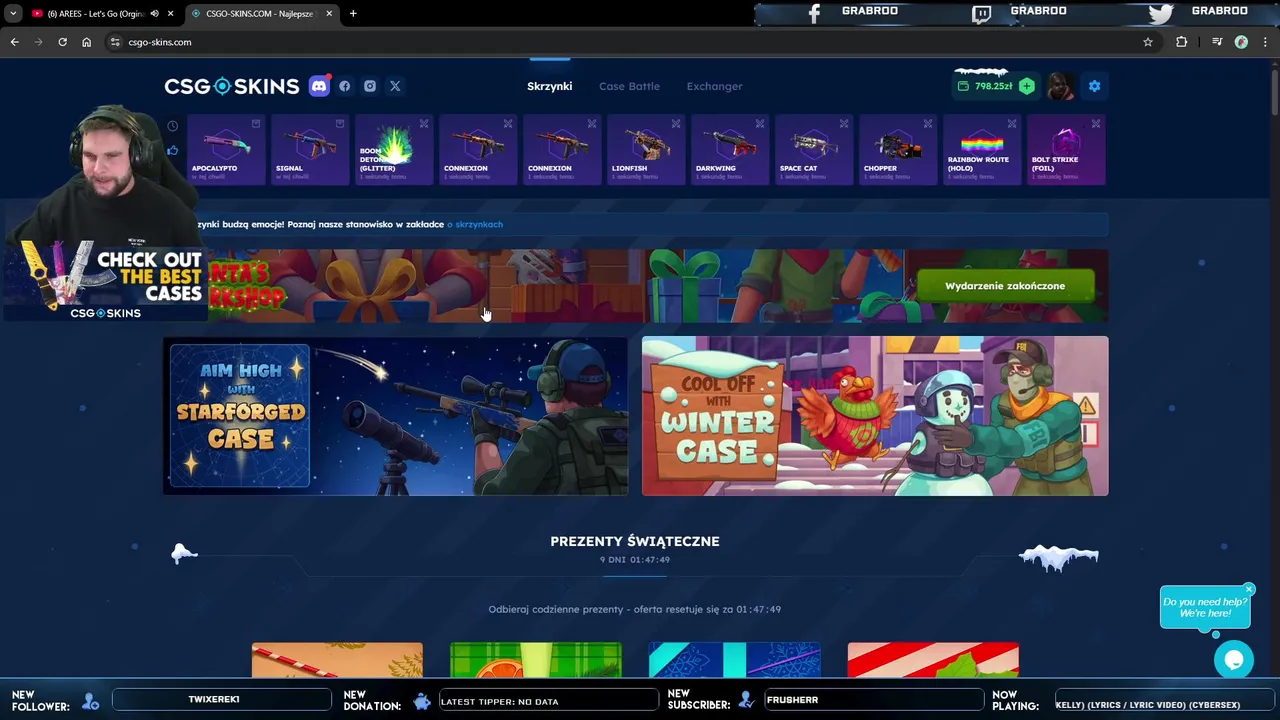Close the 'Do you need help?' popup
The height and width of the screenshot is (720, 1280).
coord(1249,589)
